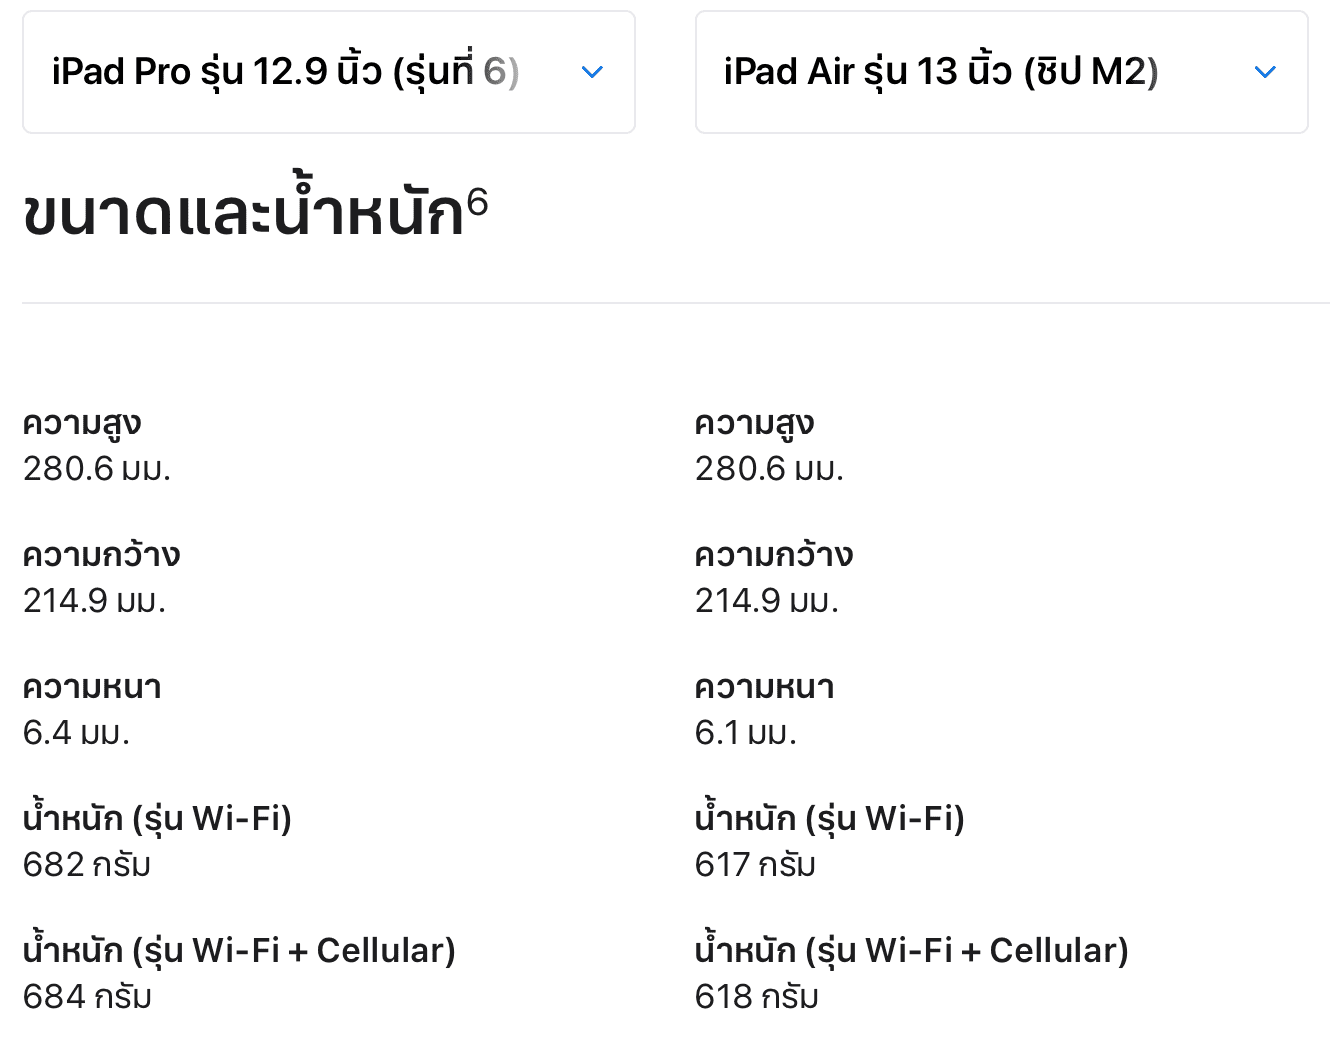The width and height of the screenshot is (1330, 1042).
Task: Click the ความหนา label in iPad Pro column
Action: coord(92,687)
